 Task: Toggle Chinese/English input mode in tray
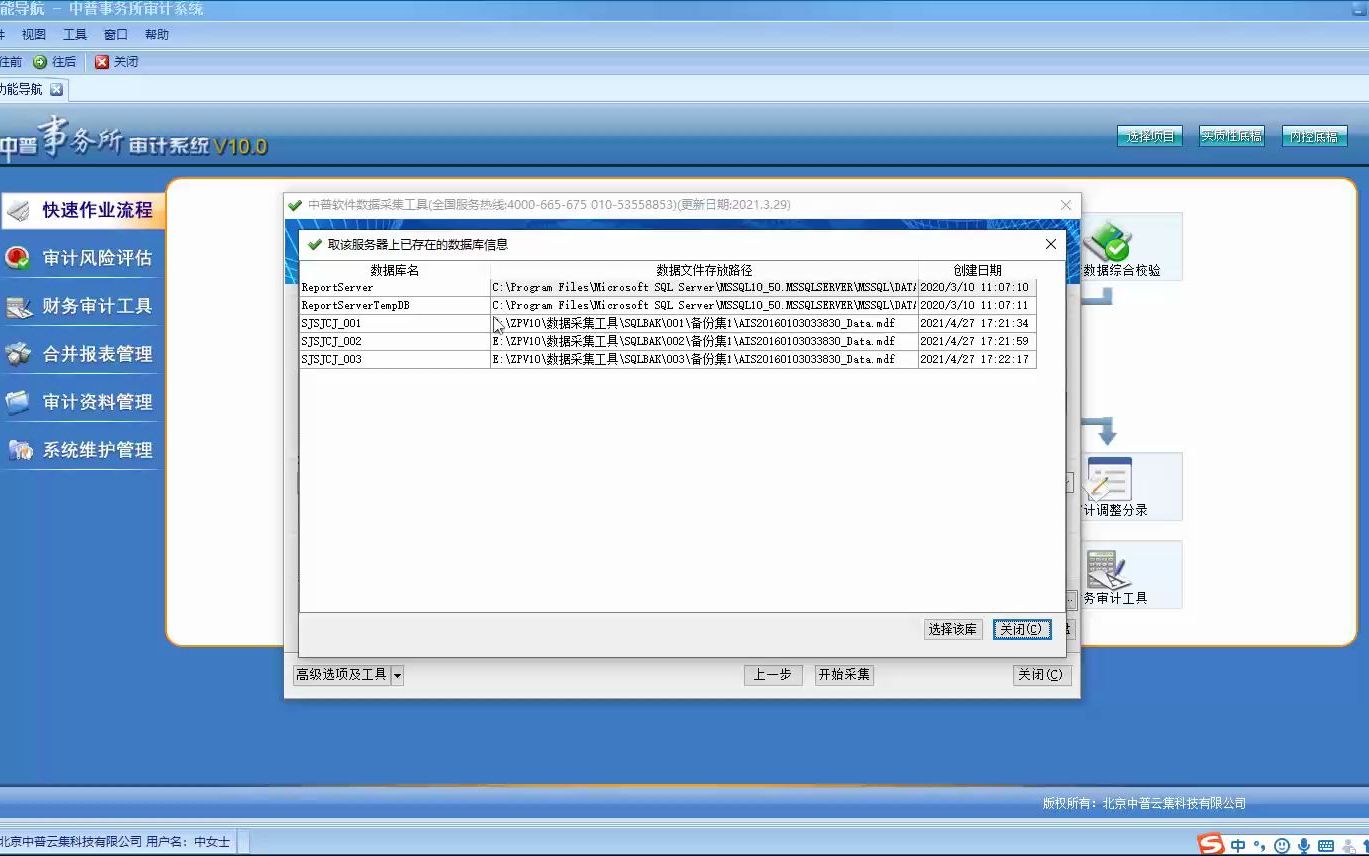pyautogui.click(x=1237, y=843)
